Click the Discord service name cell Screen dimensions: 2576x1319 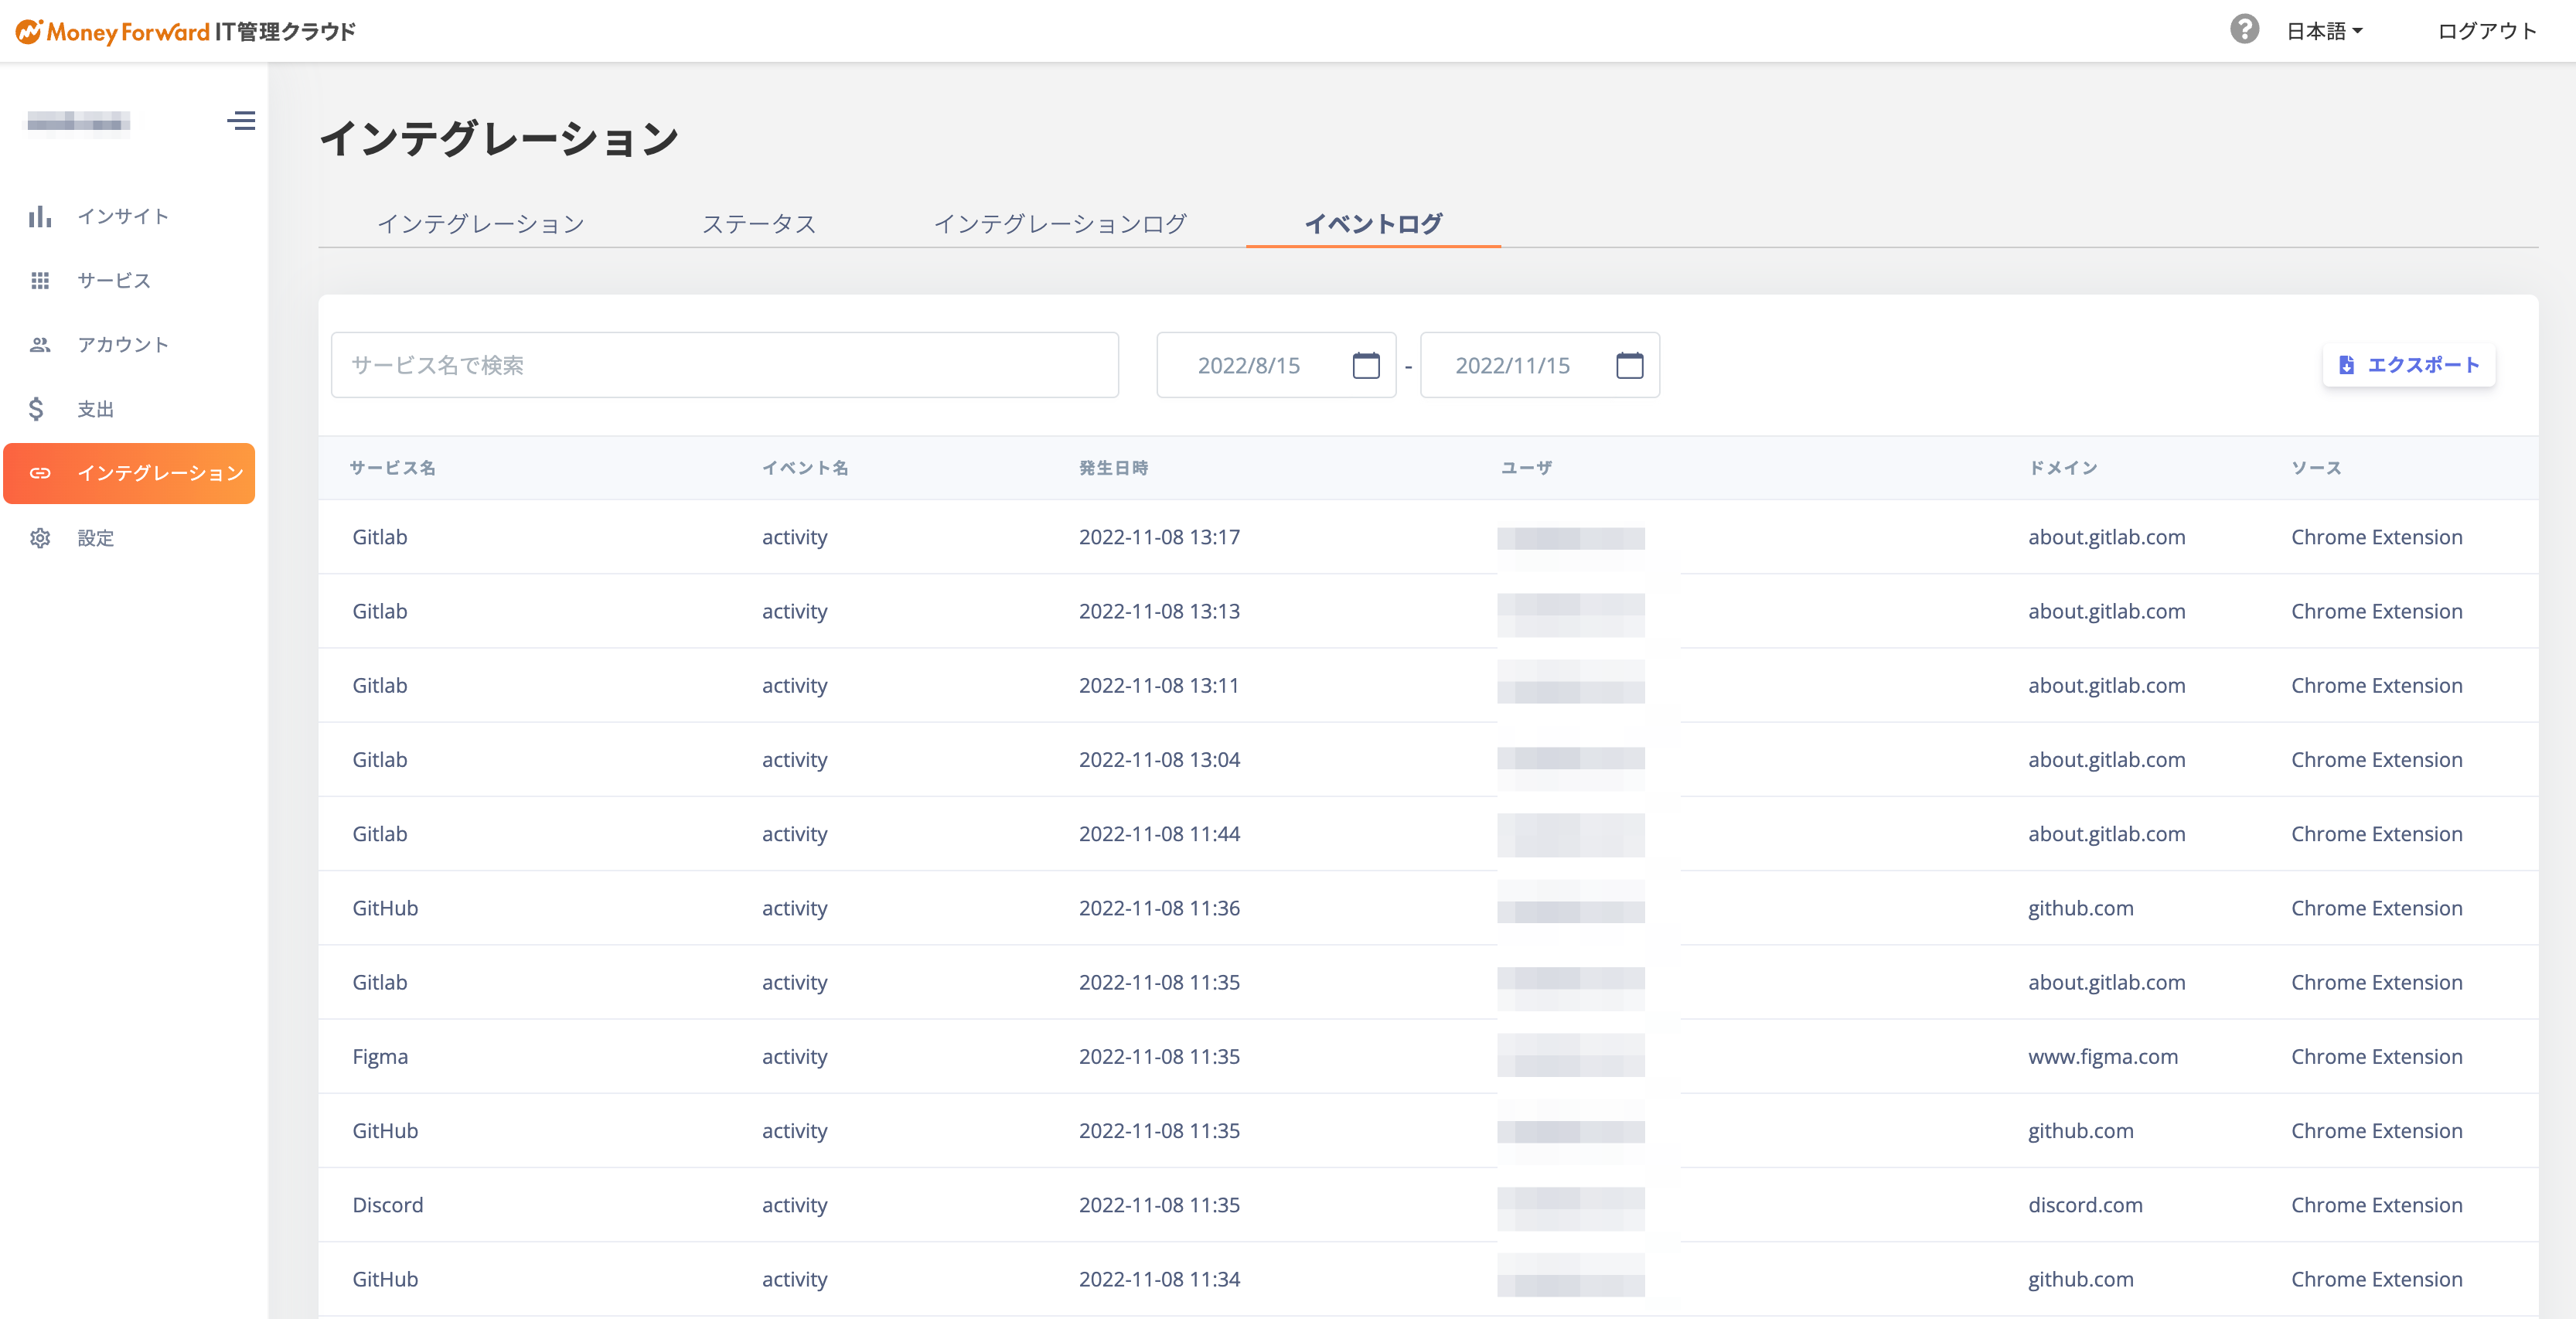(x=388, y=1205)
